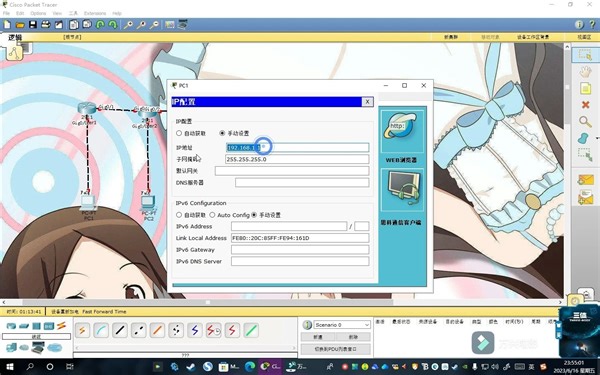Choose the dotted phone cable
Viewport: 600px width, 375px height.
[x=176, y=330]
